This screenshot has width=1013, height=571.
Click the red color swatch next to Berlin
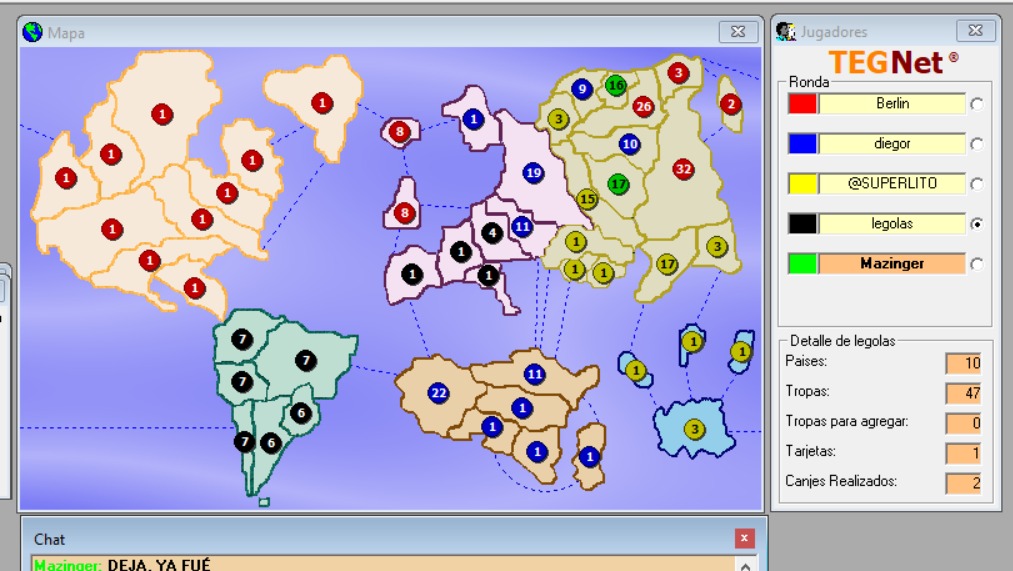tap(802, 104)
